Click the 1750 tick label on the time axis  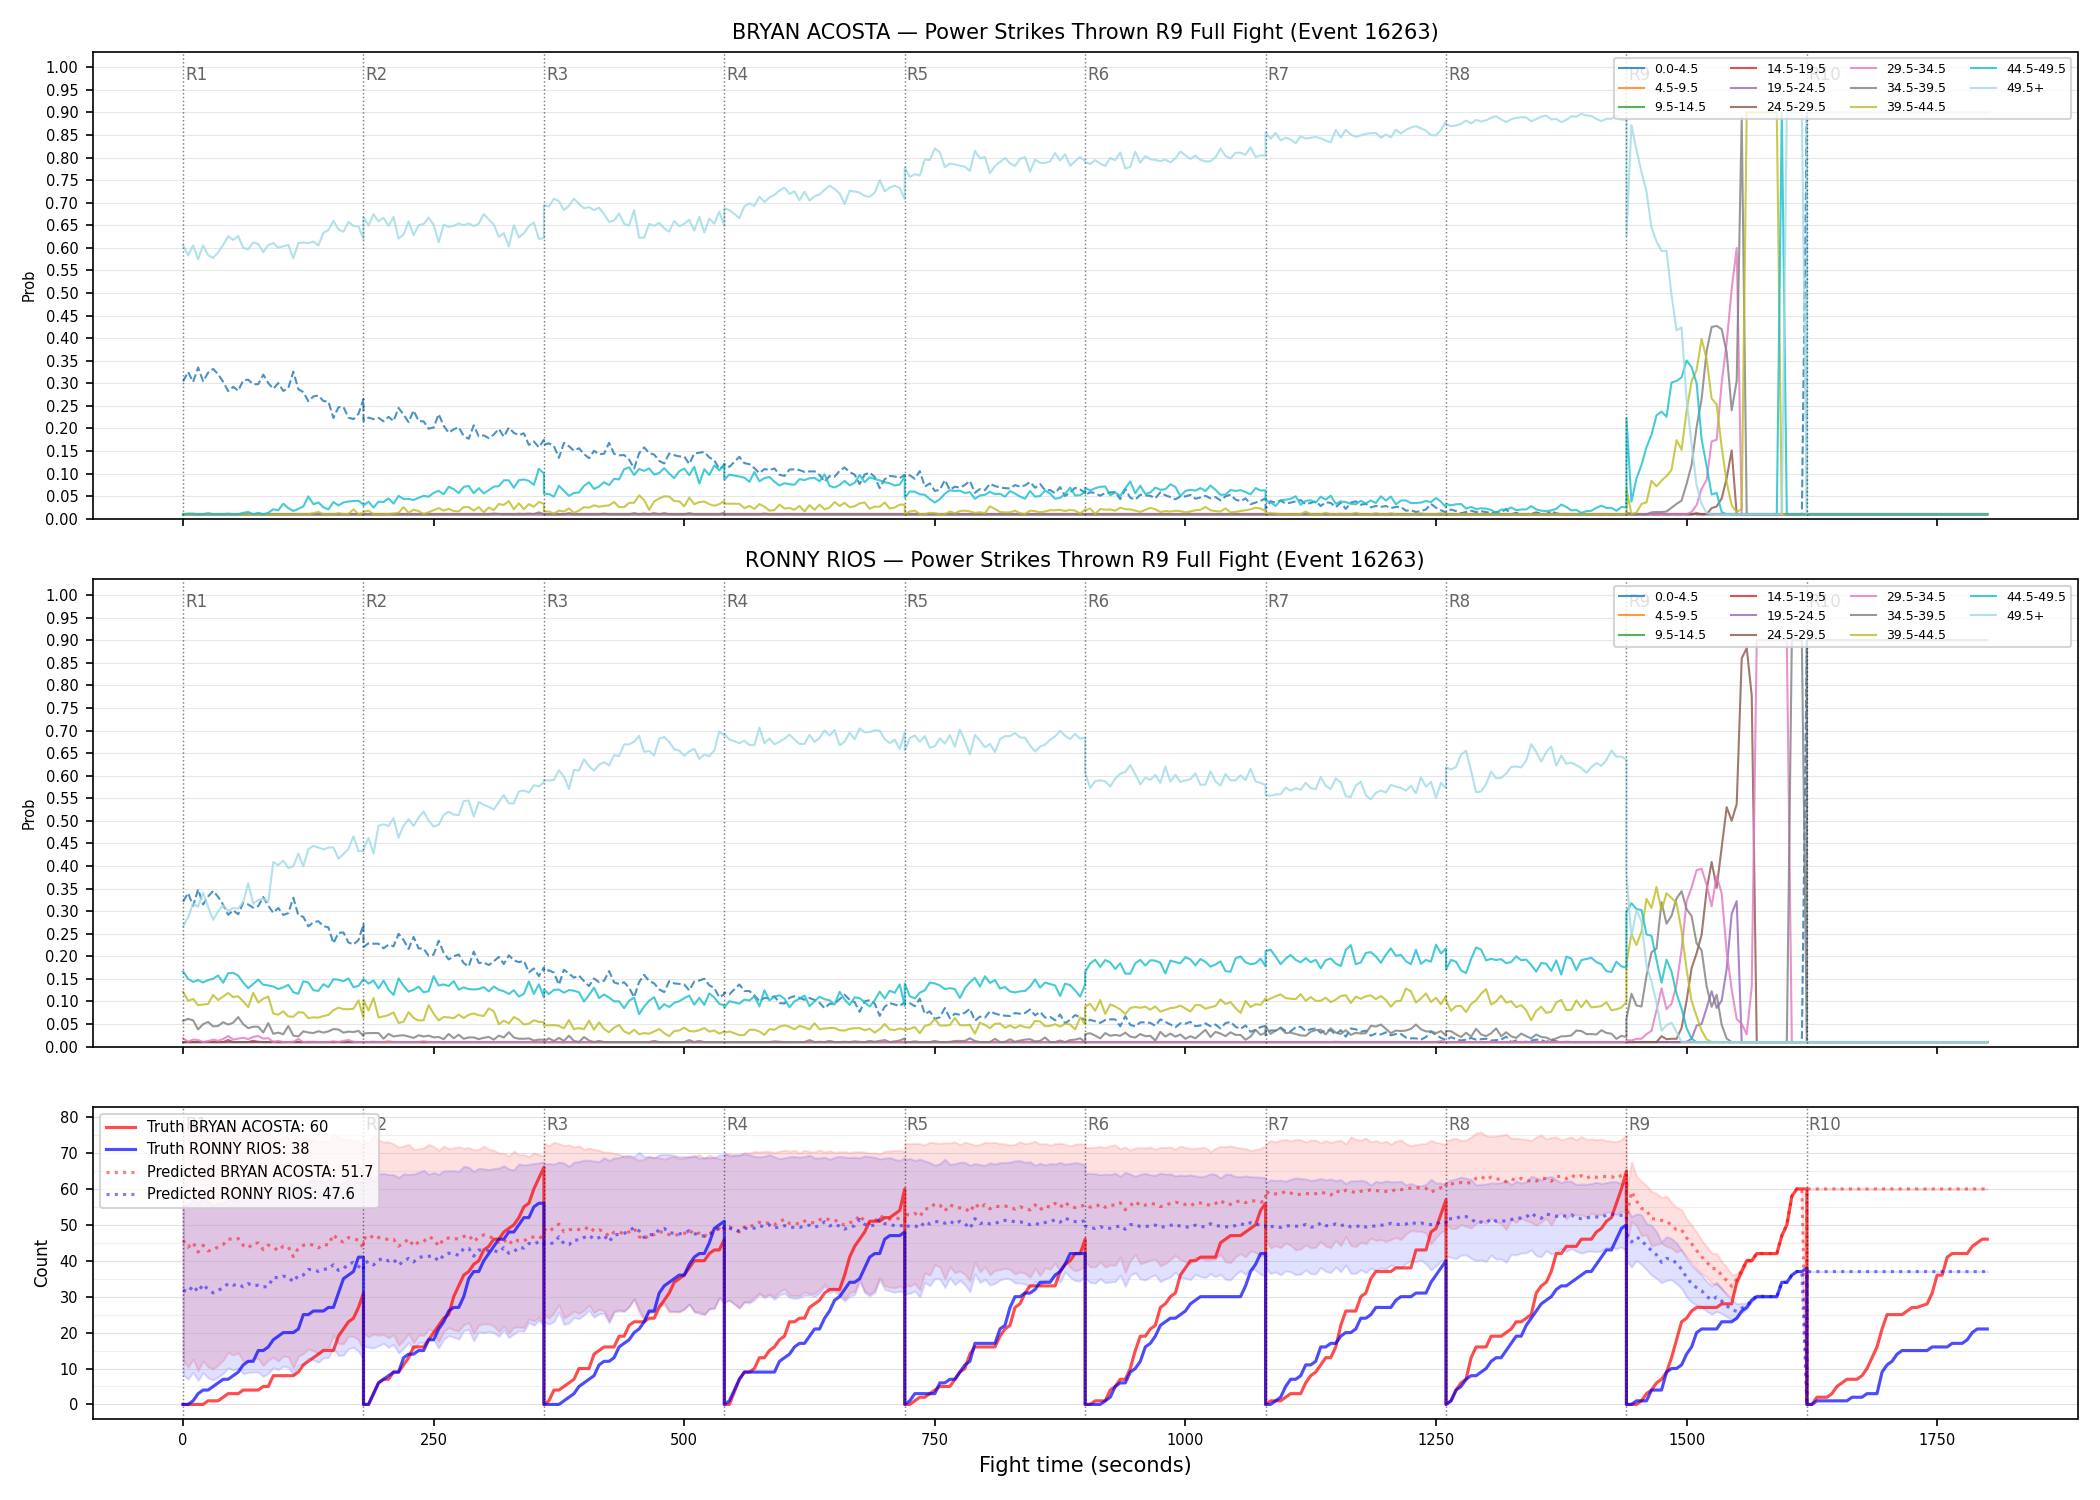tap(1937, 1440)
